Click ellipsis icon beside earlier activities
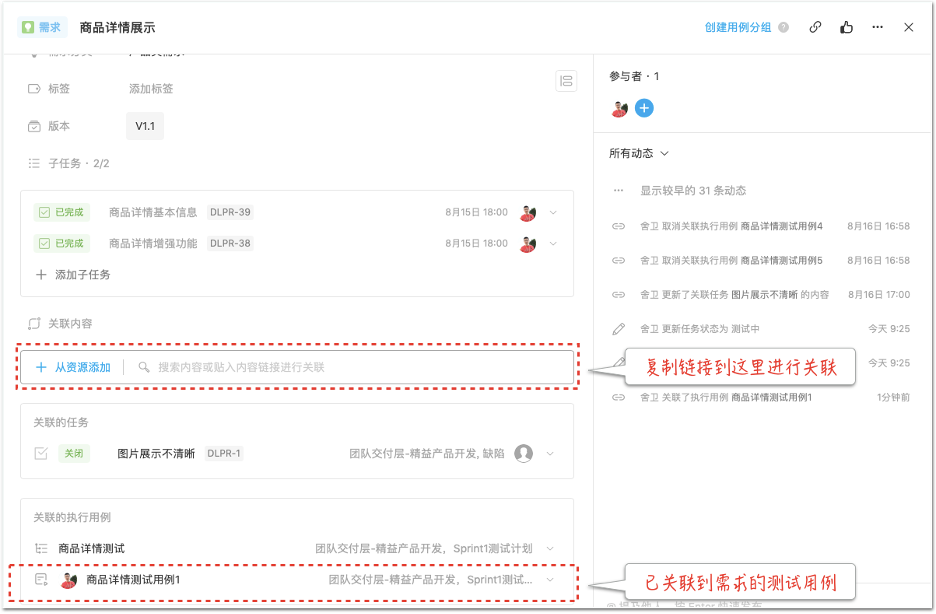The image size is (936, 614). tap(618, 191)
